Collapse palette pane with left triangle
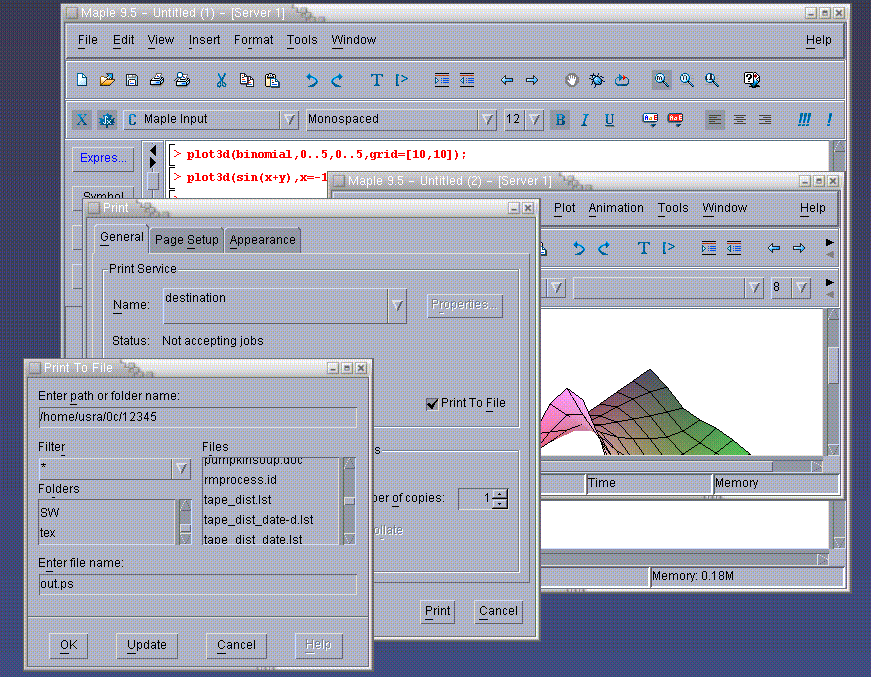 pos(153,150)
